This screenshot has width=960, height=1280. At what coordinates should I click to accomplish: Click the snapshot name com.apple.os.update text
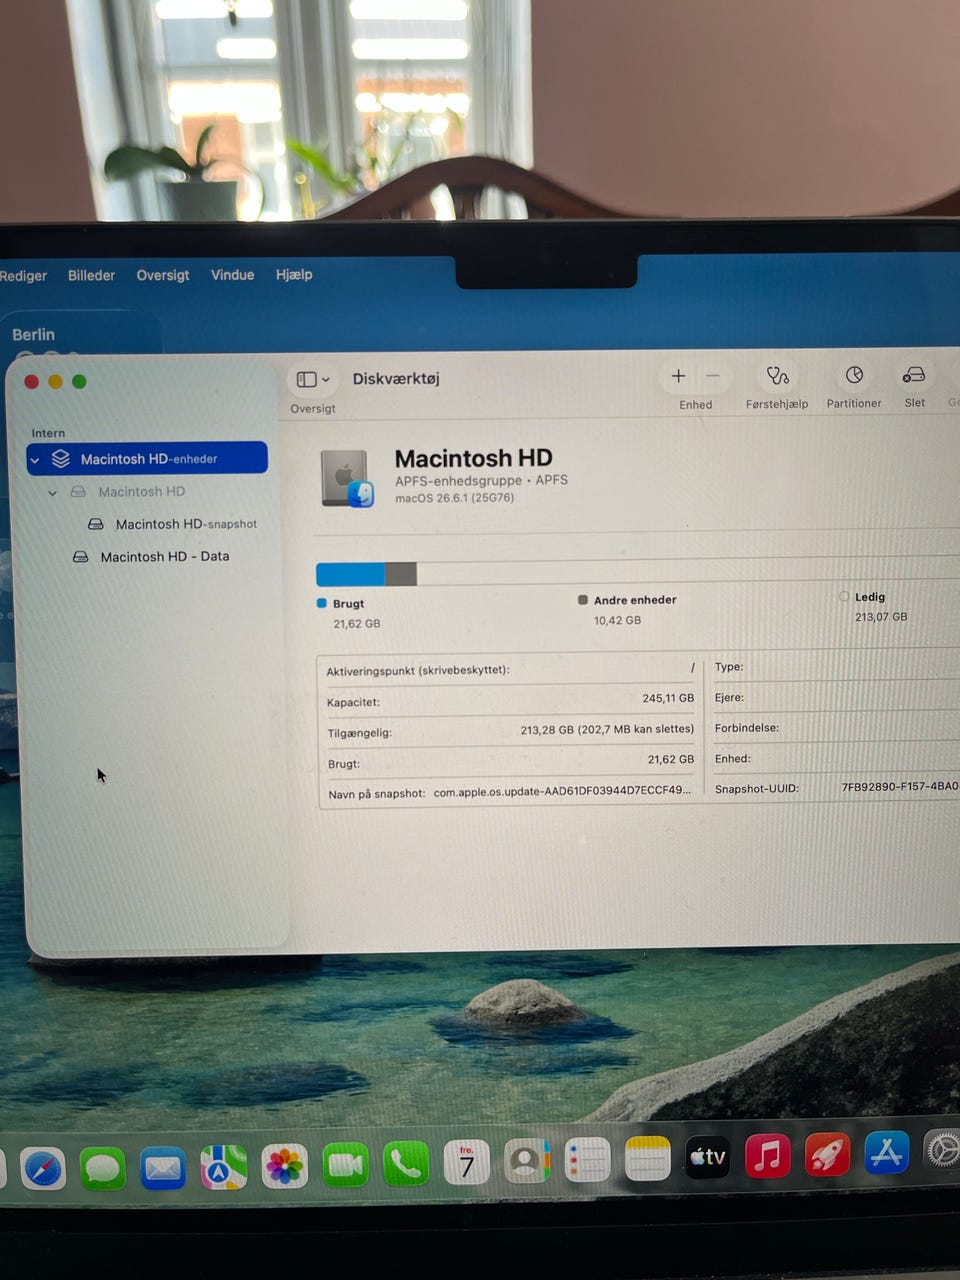tap(562, 791)
